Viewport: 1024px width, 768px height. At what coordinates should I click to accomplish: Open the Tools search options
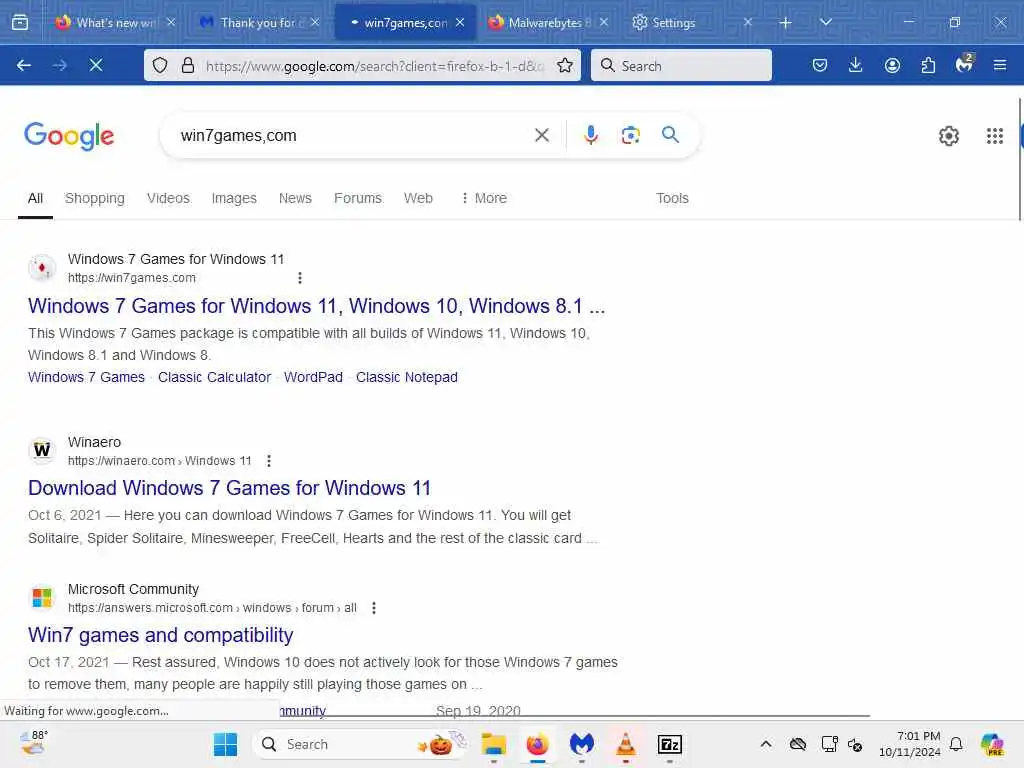(x=672, y=198)
